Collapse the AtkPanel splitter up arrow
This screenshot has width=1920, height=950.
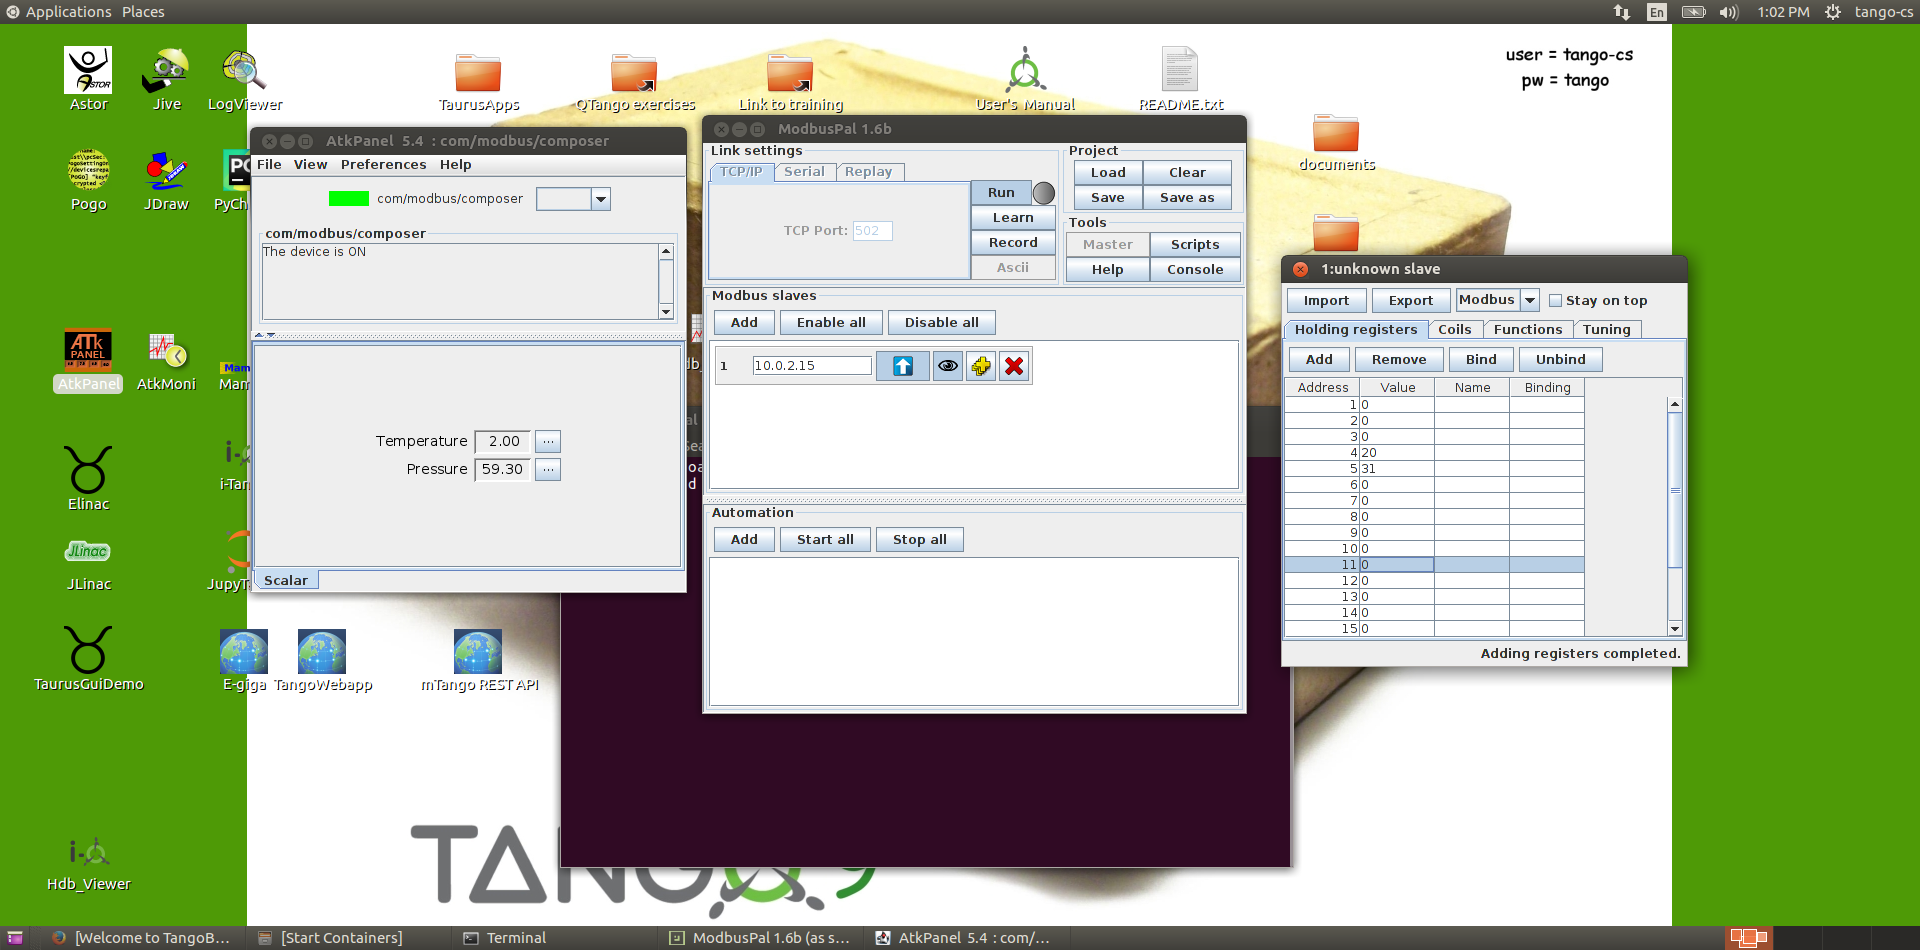(x=259, y=335)
